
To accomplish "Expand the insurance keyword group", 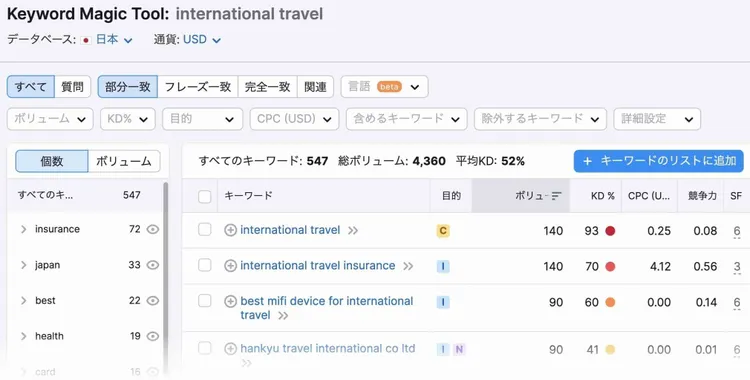I will 23,229.
